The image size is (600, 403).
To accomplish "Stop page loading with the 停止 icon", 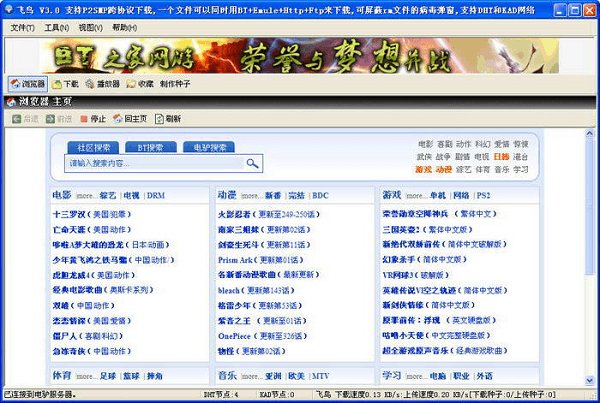I will 84,119.
